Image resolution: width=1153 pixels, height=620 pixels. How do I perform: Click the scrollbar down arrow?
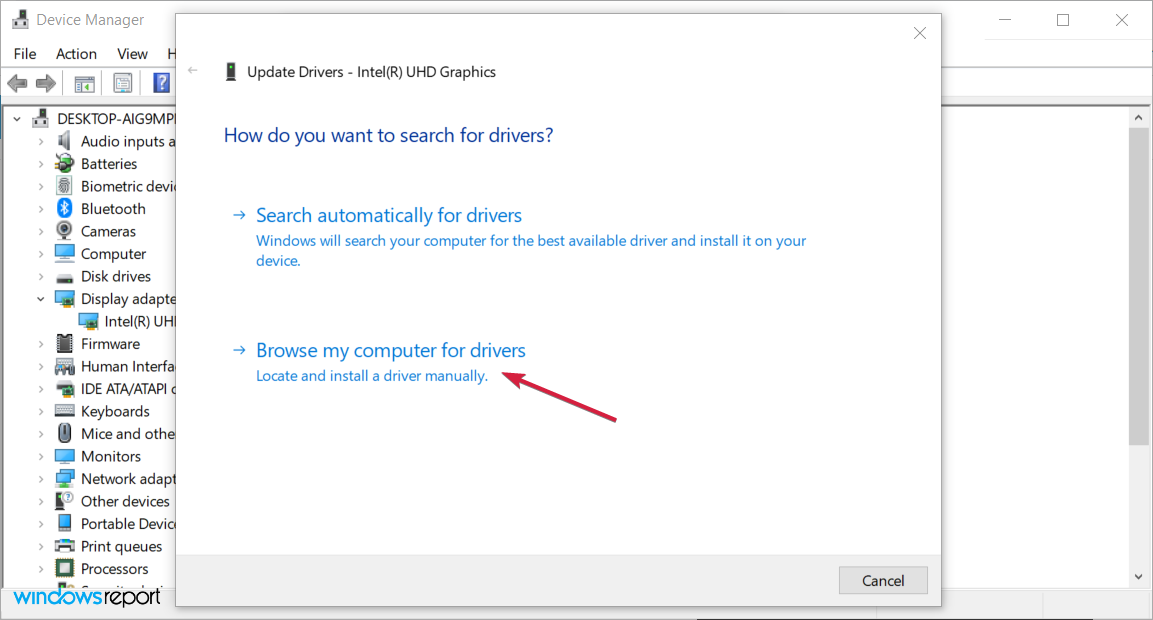point(1138,578)
